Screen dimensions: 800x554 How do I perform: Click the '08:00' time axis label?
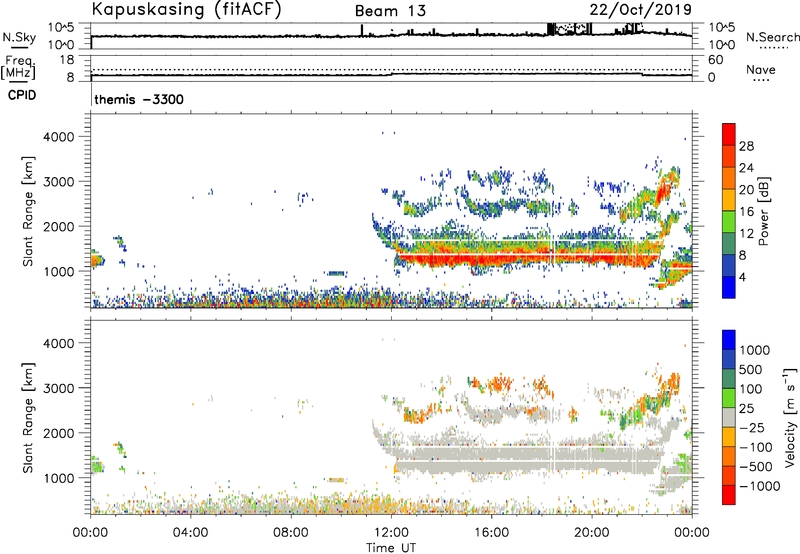pyautogui.click(x=291, y=533)
